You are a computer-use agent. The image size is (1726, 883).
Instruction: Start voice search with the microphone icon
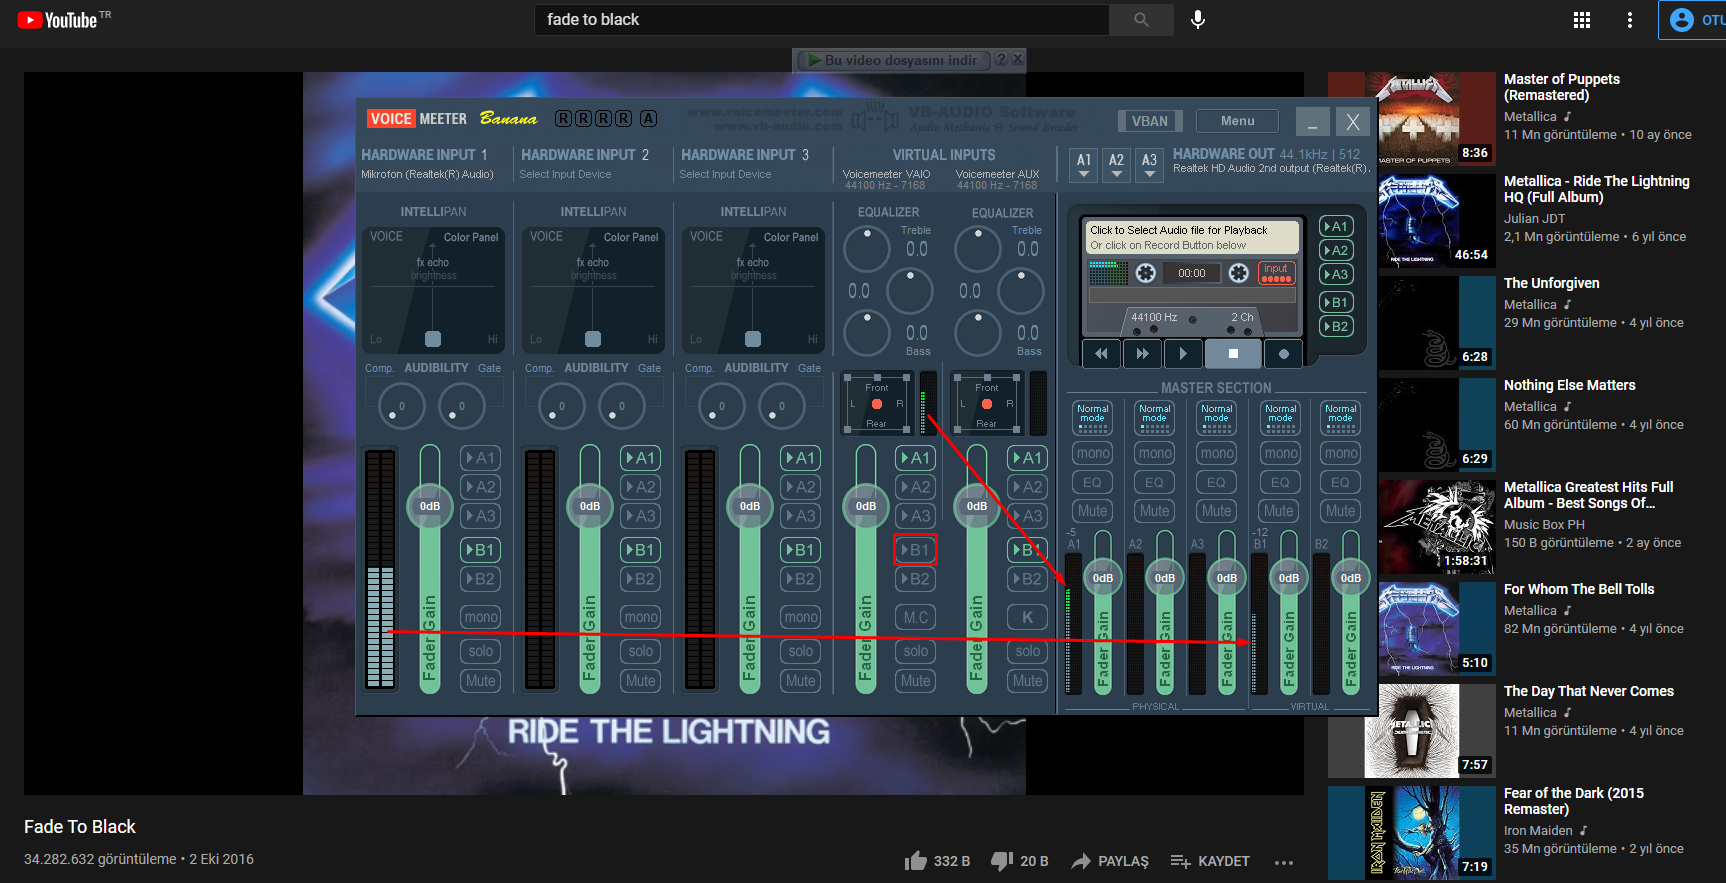tap(1198, 19)
